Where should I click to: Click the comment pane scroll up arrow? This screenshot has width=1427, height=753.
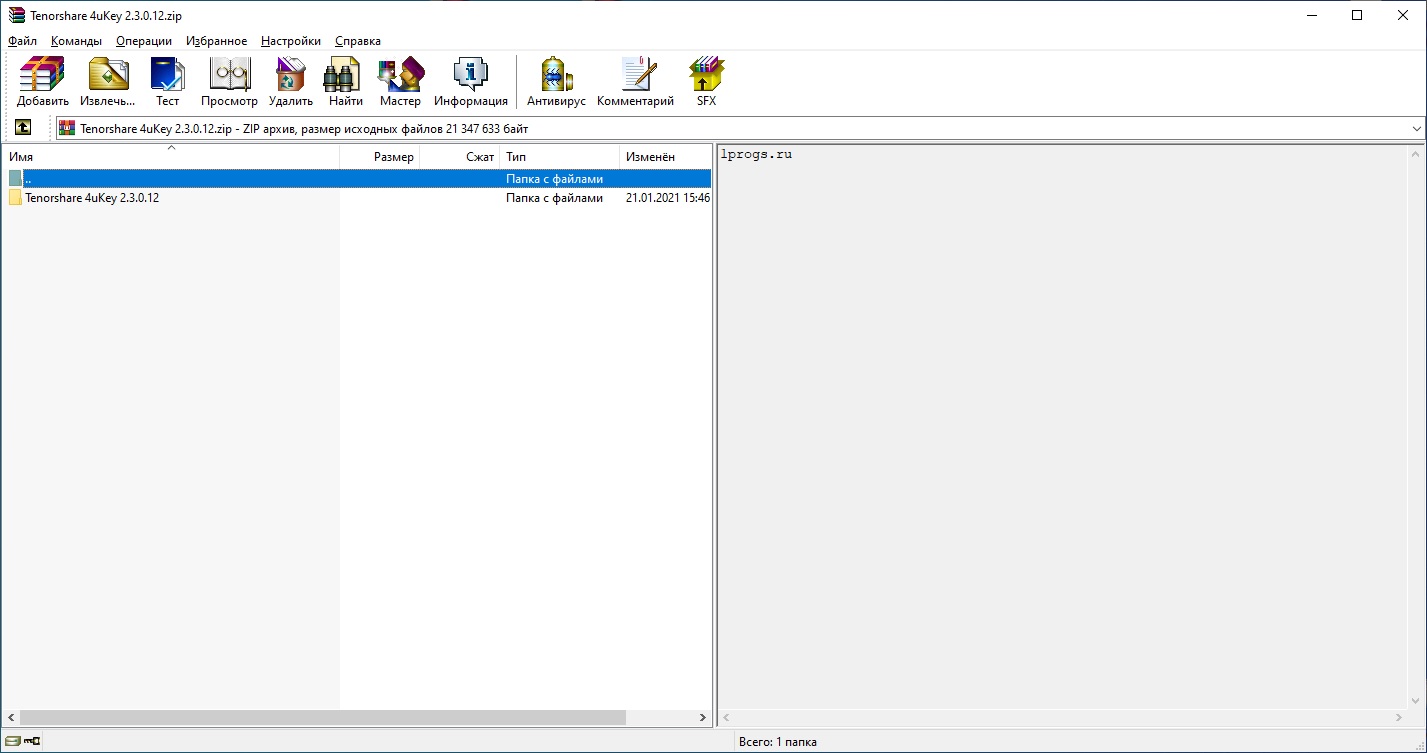[x=1416, y=154]
